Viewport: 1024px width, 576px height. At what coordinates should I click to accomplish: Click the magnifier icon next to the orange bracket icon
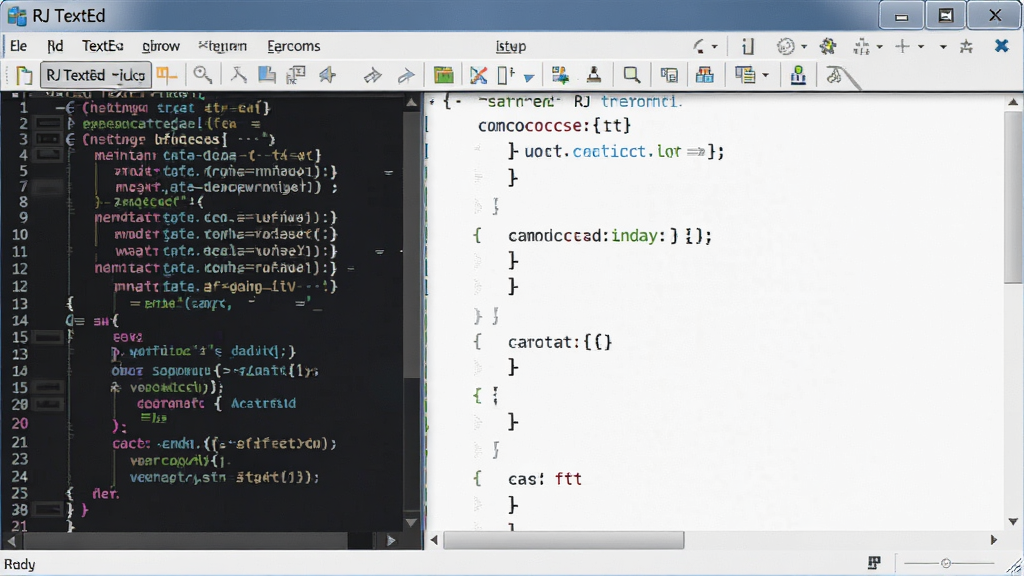202,75
